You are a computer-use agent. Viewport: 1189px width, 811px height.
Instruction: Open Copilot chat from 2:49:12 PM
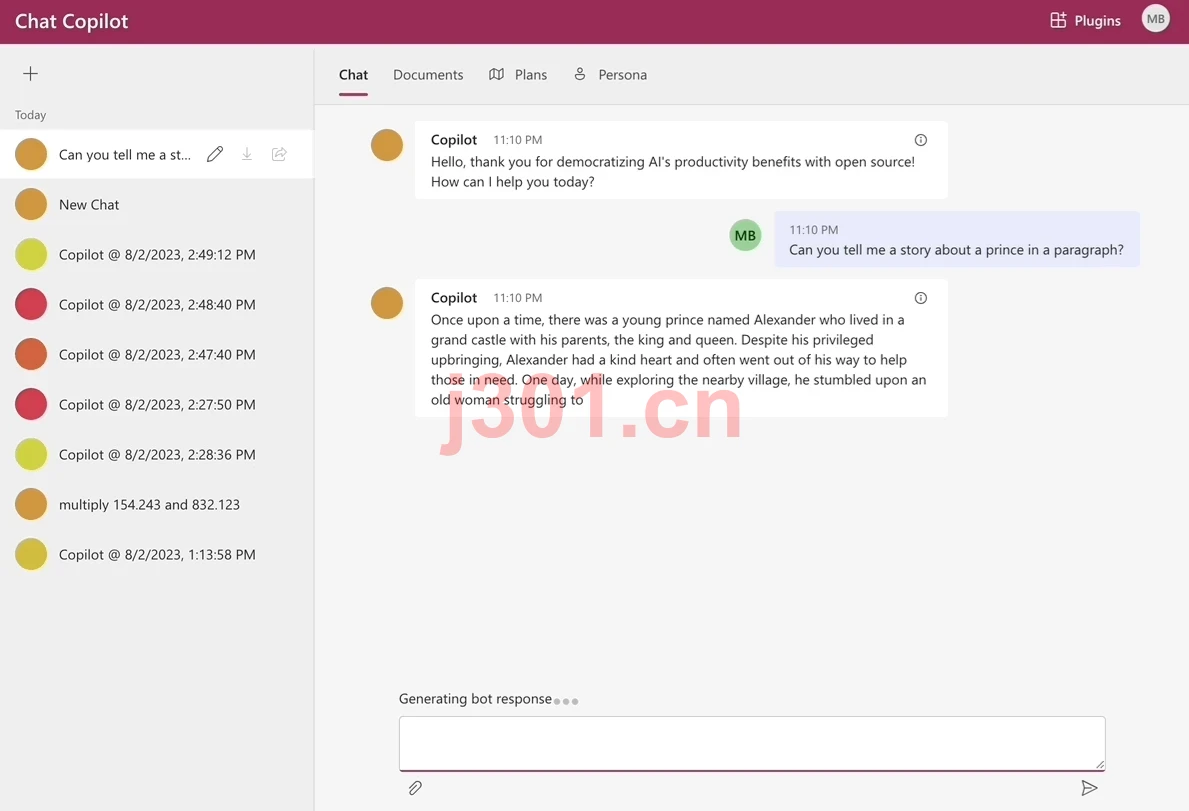[x=157, y=255]
